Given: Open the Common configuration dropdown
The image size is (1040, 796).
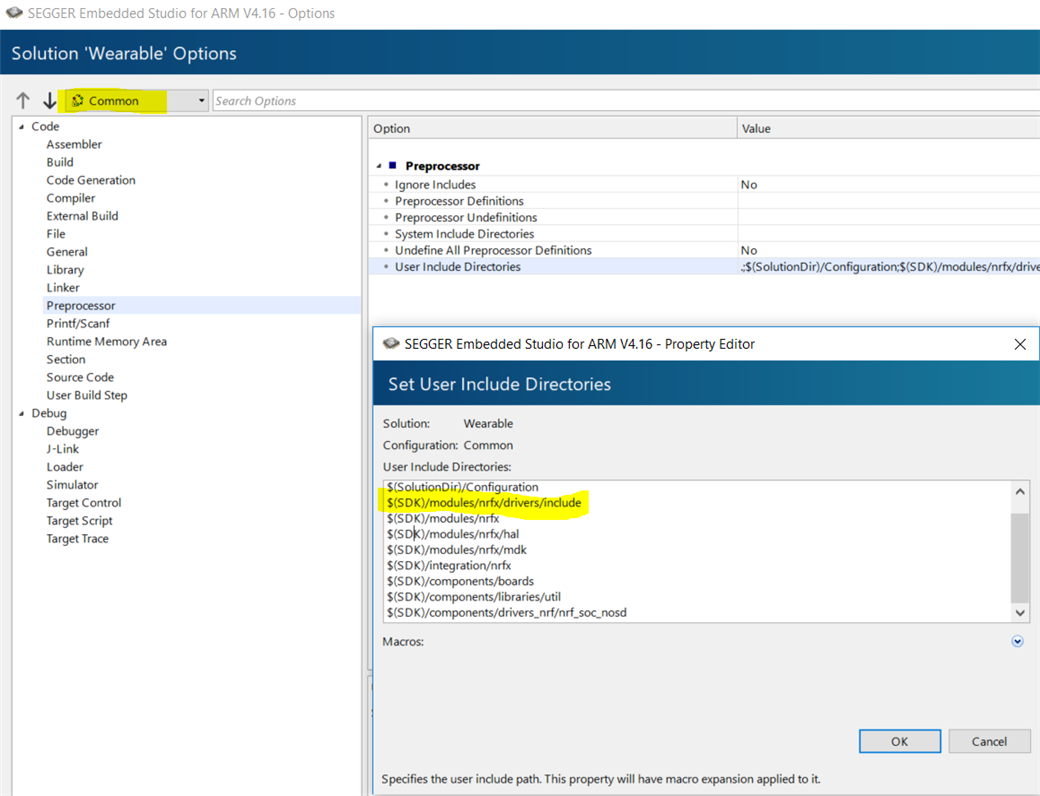Looking at the screenshot, I should [137, 101].
